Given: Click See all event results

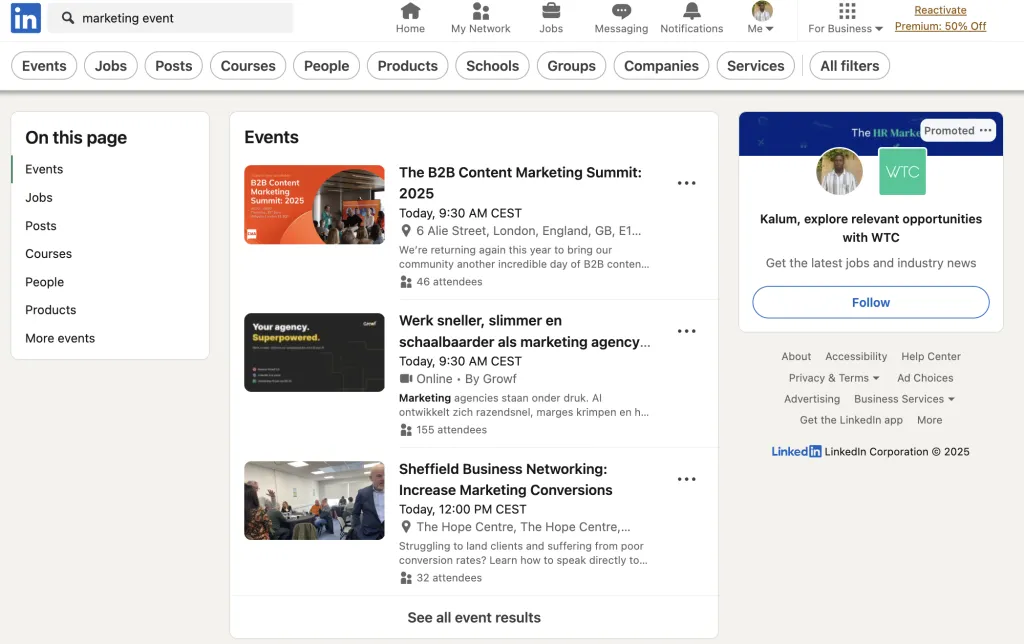Looking at the screenshot, I should 473,618.
